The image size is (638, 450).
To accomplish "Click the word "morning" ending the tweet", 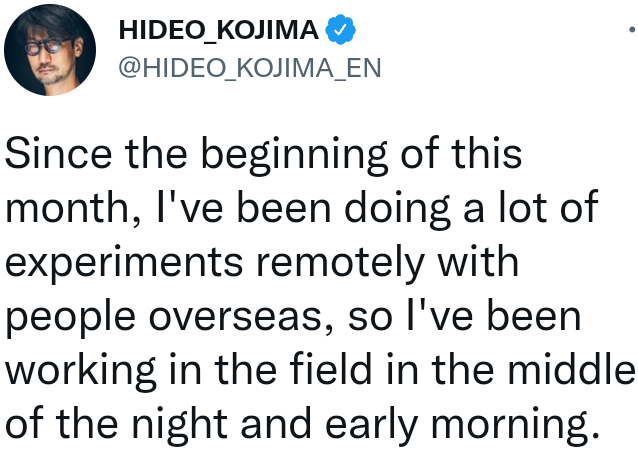I will 514,425.
